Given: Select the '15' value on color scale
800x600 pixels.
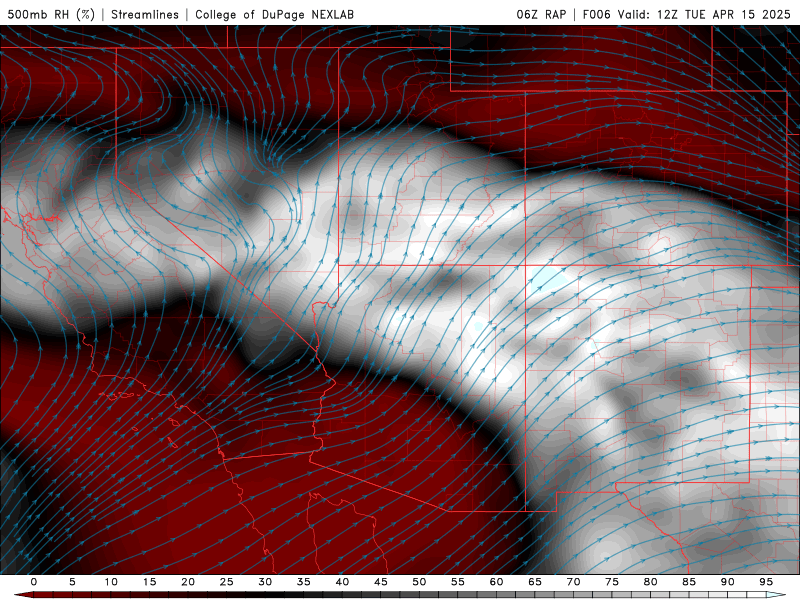Looking at the screenshot, I should 149,582.
